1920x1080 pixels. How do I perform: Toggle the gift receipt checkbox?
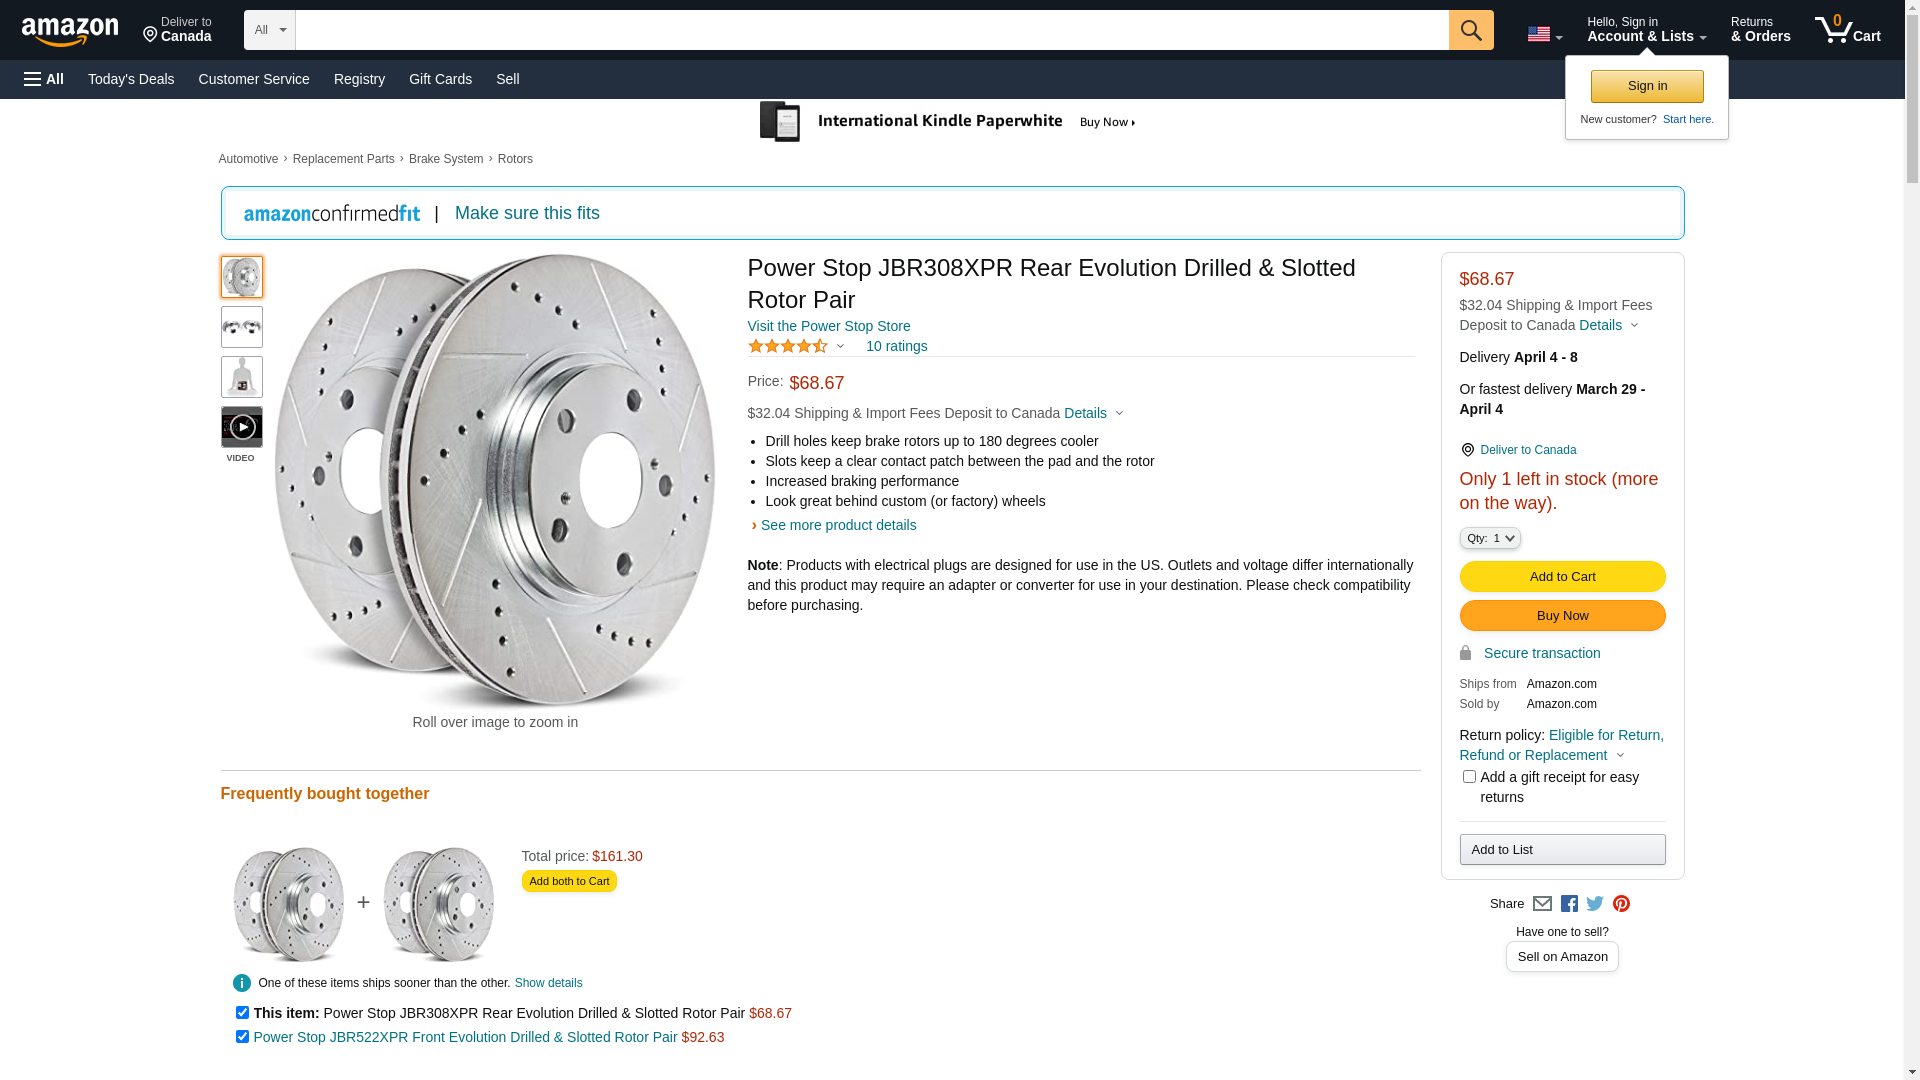1469,777
